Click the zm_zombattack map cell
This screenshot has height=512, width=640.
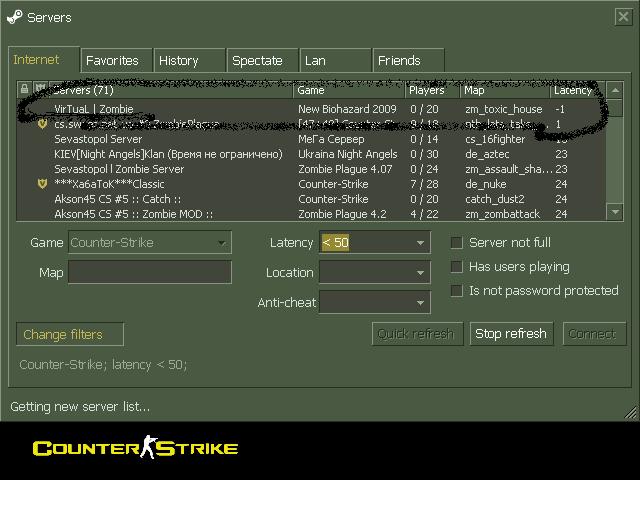(x=502, y=214)
